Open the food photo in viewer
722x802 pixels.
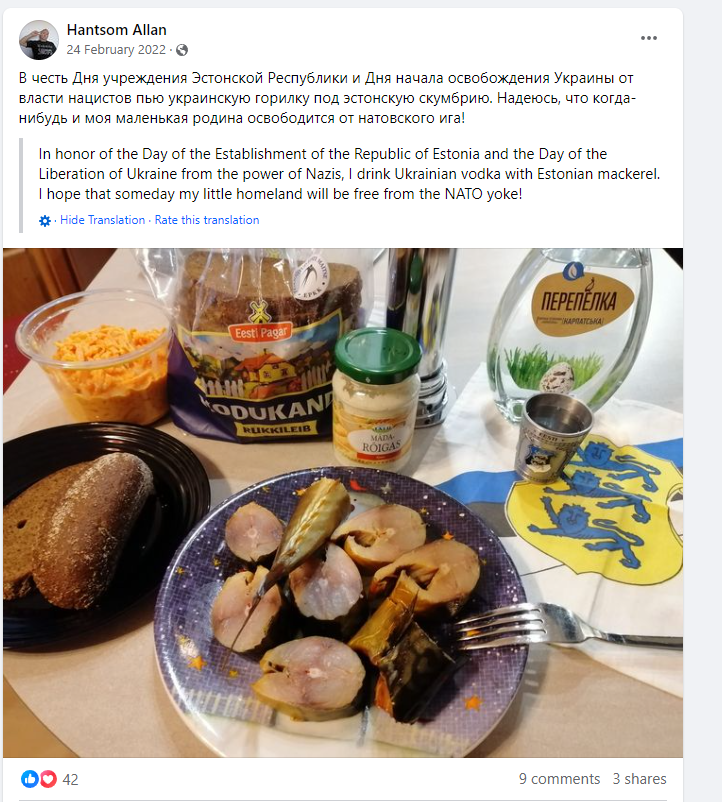[x=343, y=502]
